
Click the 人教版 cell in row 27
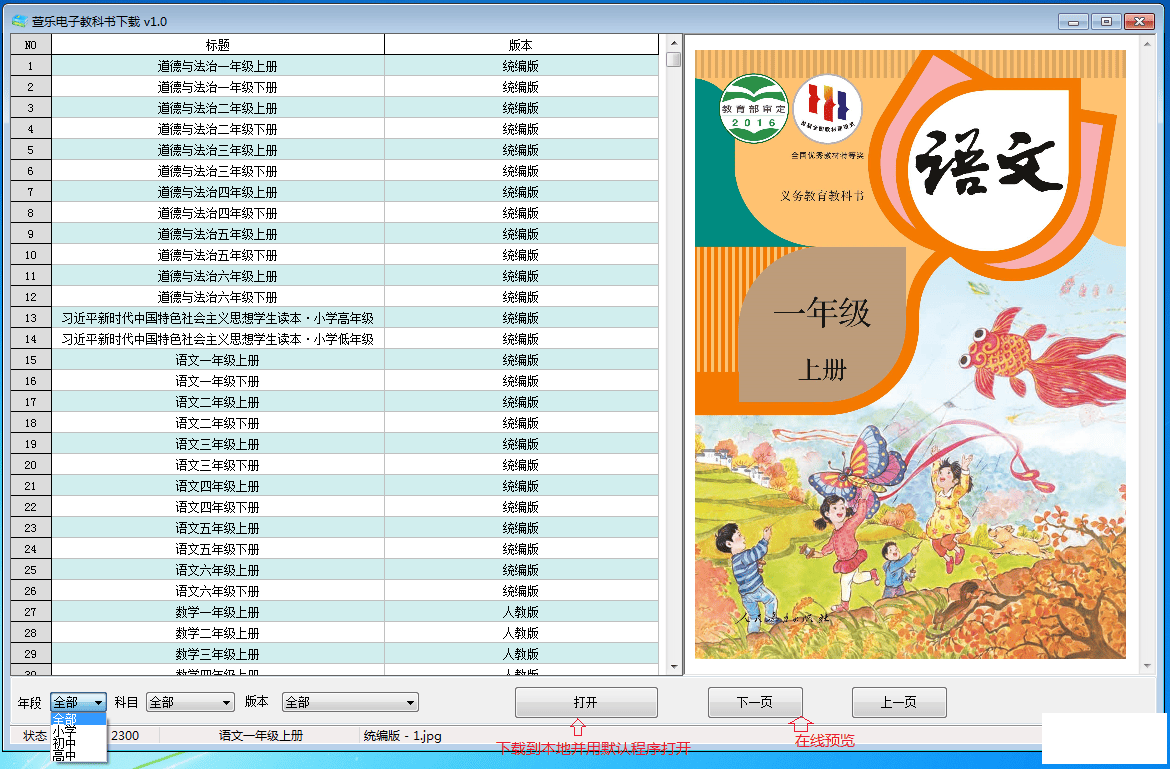click(521, 612)
